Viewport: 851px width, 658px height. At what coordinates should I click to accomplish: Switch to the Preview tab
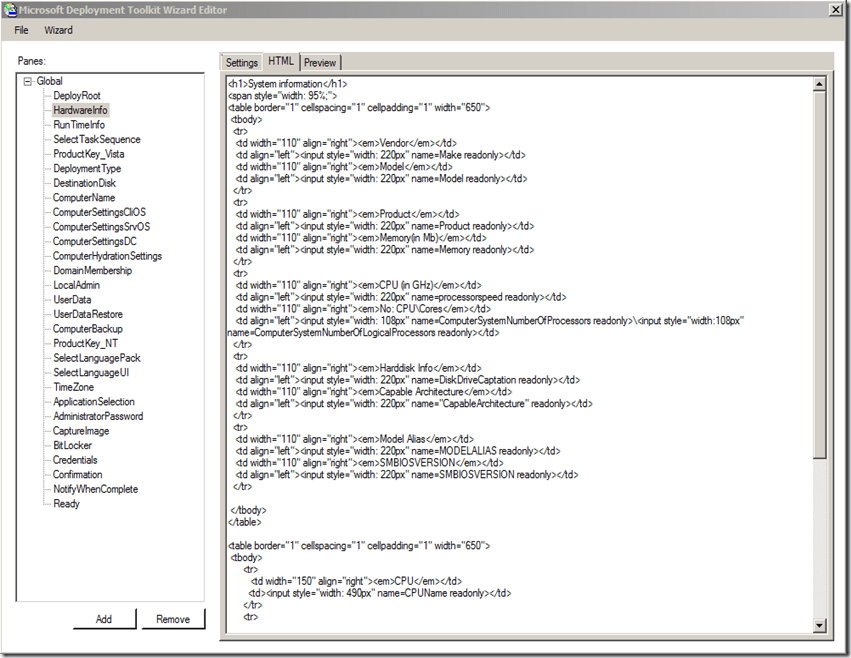320,63
